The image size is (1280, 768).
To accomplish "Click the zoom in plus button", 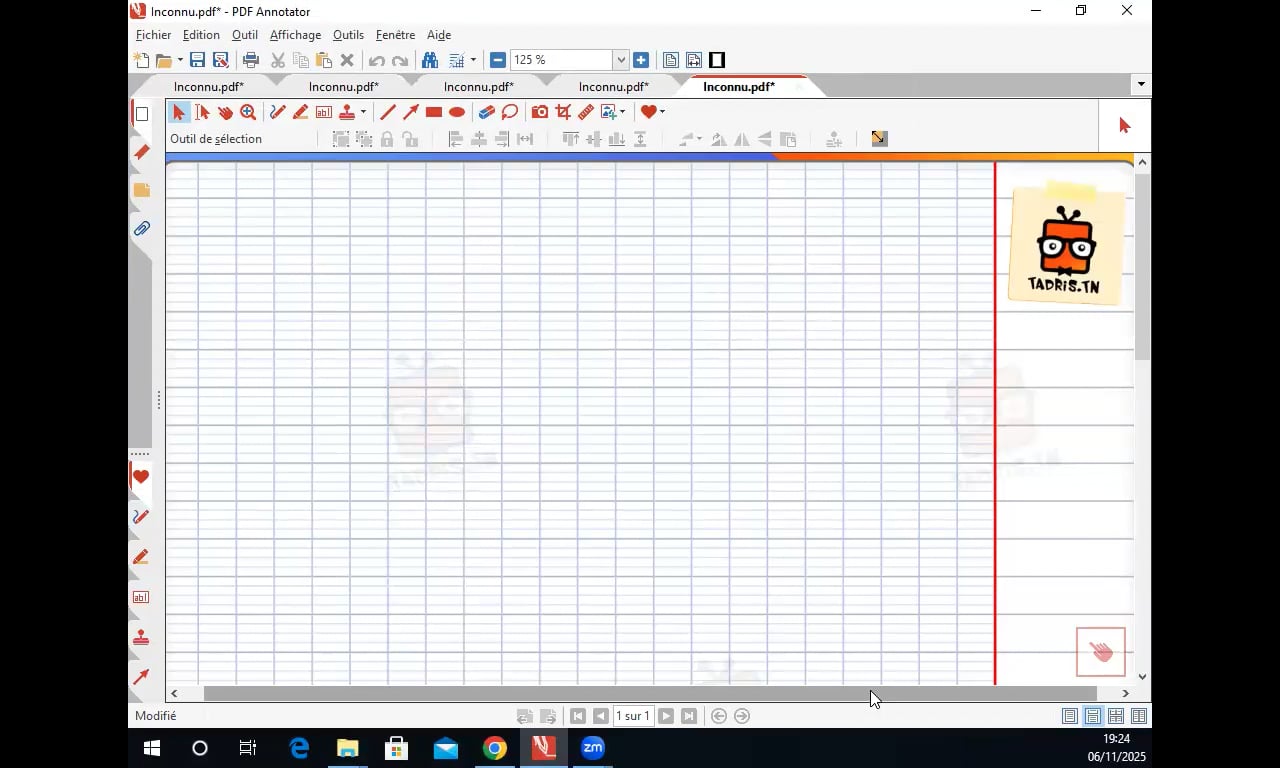I will point(641,60).
